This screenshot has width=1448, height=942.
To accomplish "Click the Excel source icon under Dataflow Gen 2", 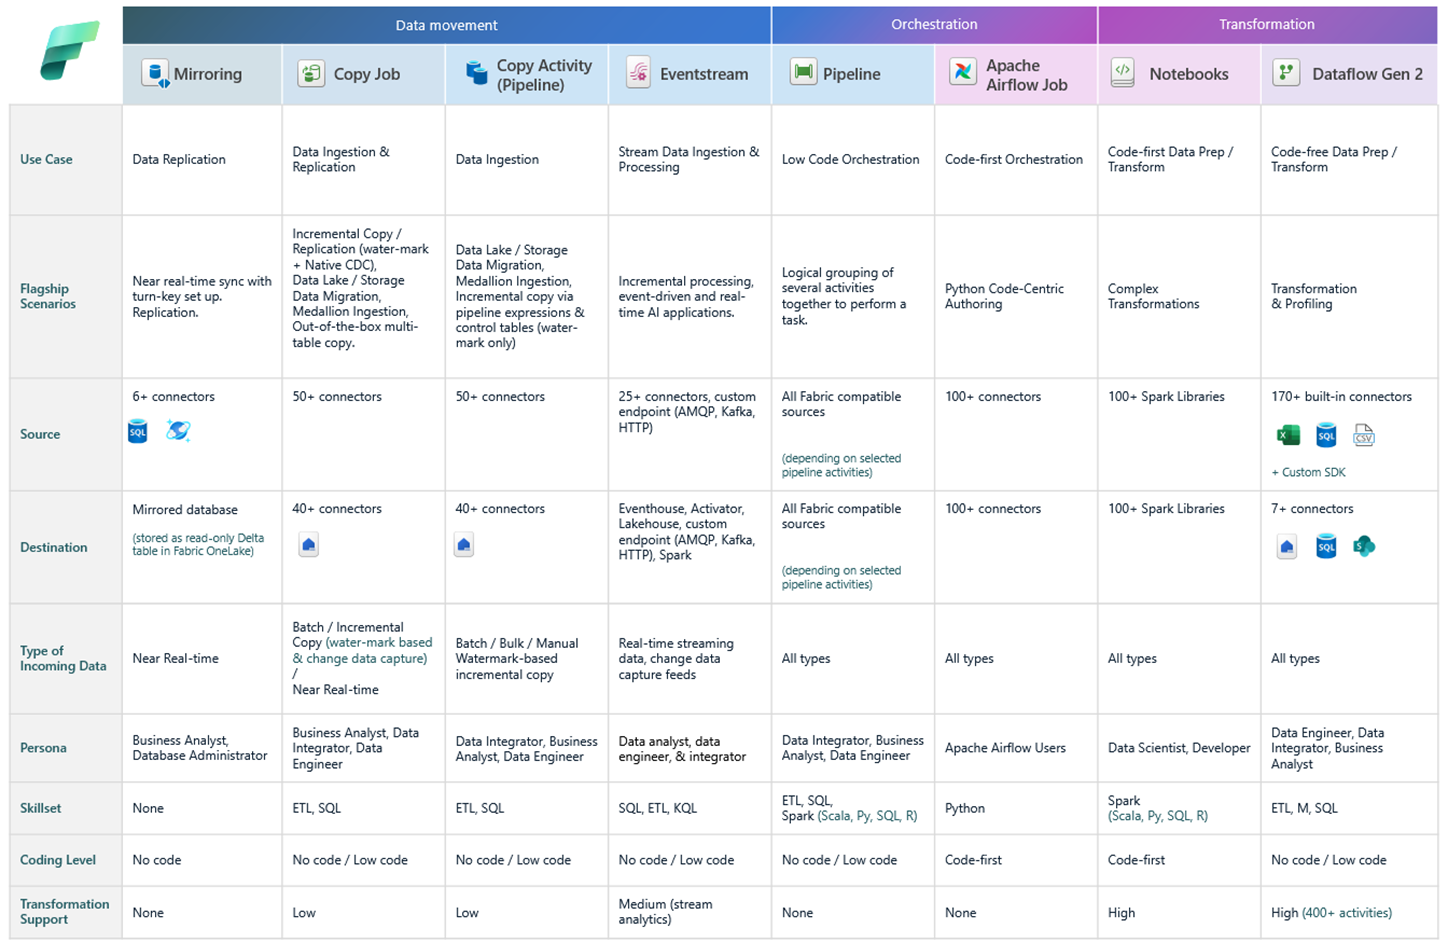I will pyautogui.click(x=1288, y=435).
